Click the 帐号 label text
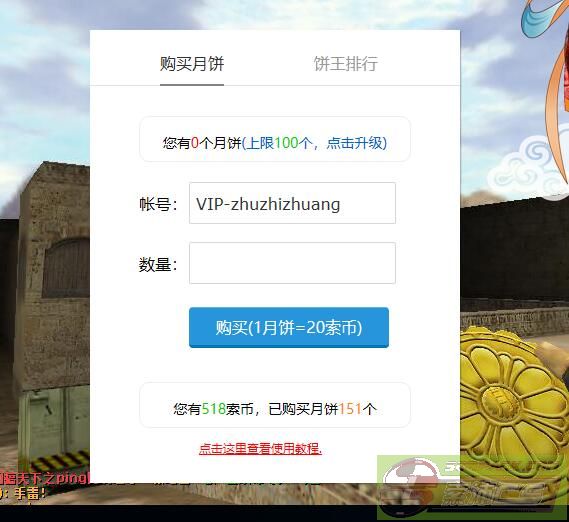Screen dimensions: 569x522 158,204
